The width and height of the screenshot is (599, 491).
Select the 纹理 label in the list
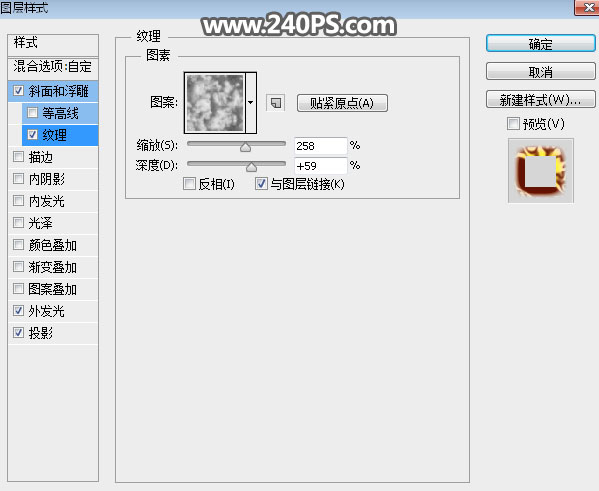(x=54, y=135)
